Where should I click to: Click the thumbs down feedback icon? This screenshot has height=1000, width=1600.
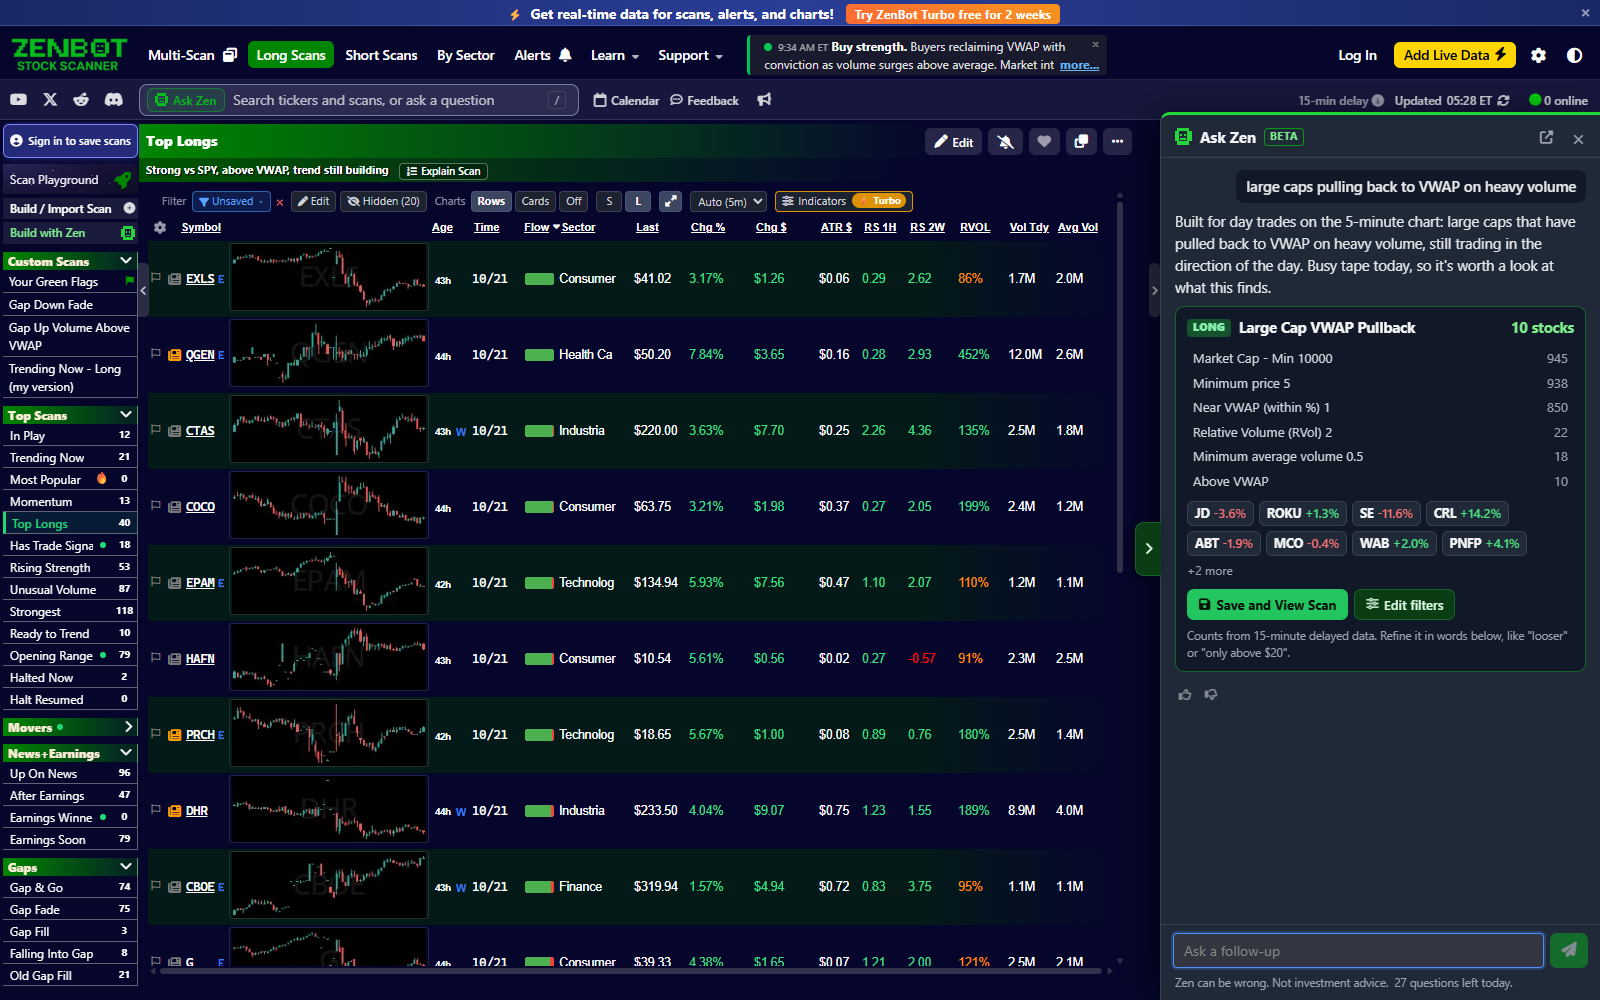(x=1211, y=694)
